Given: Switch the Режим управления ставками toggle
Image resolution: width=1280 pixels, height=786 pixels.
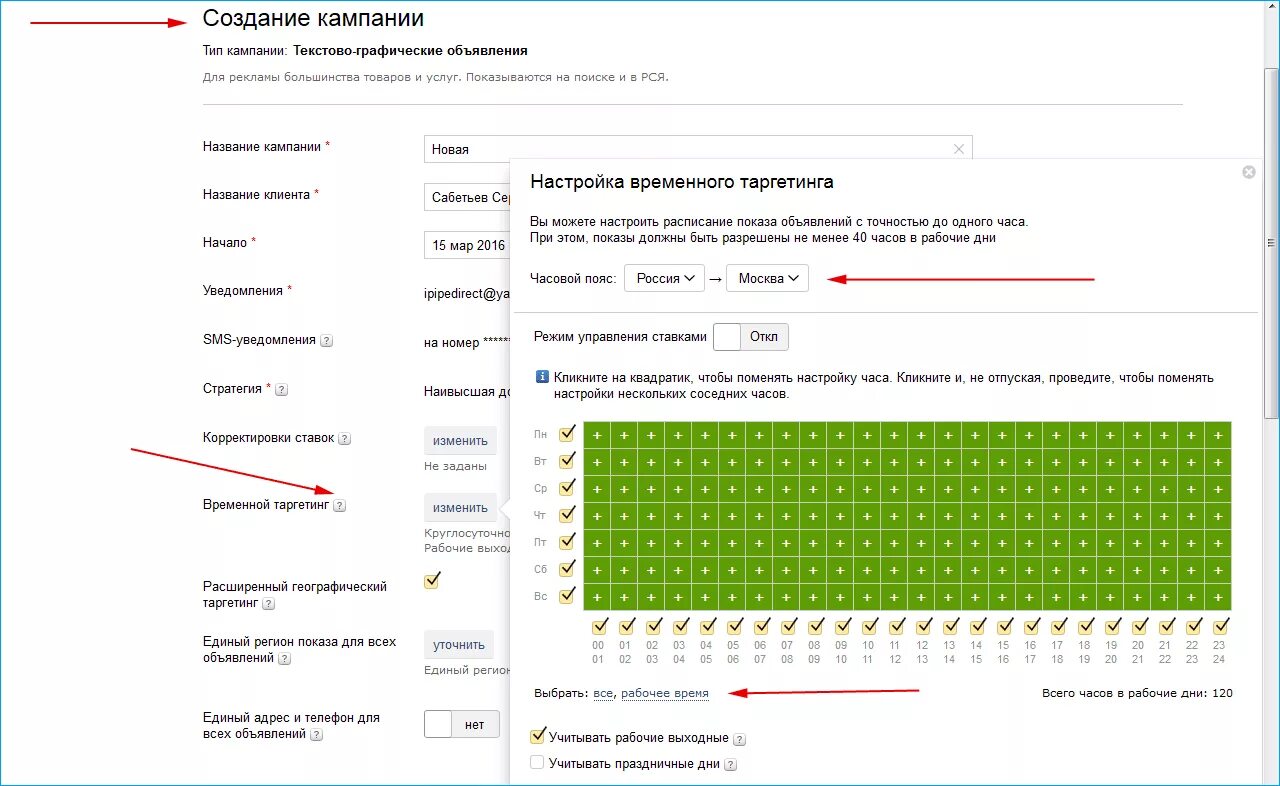Looking at the screenshot, I should 751,337.
